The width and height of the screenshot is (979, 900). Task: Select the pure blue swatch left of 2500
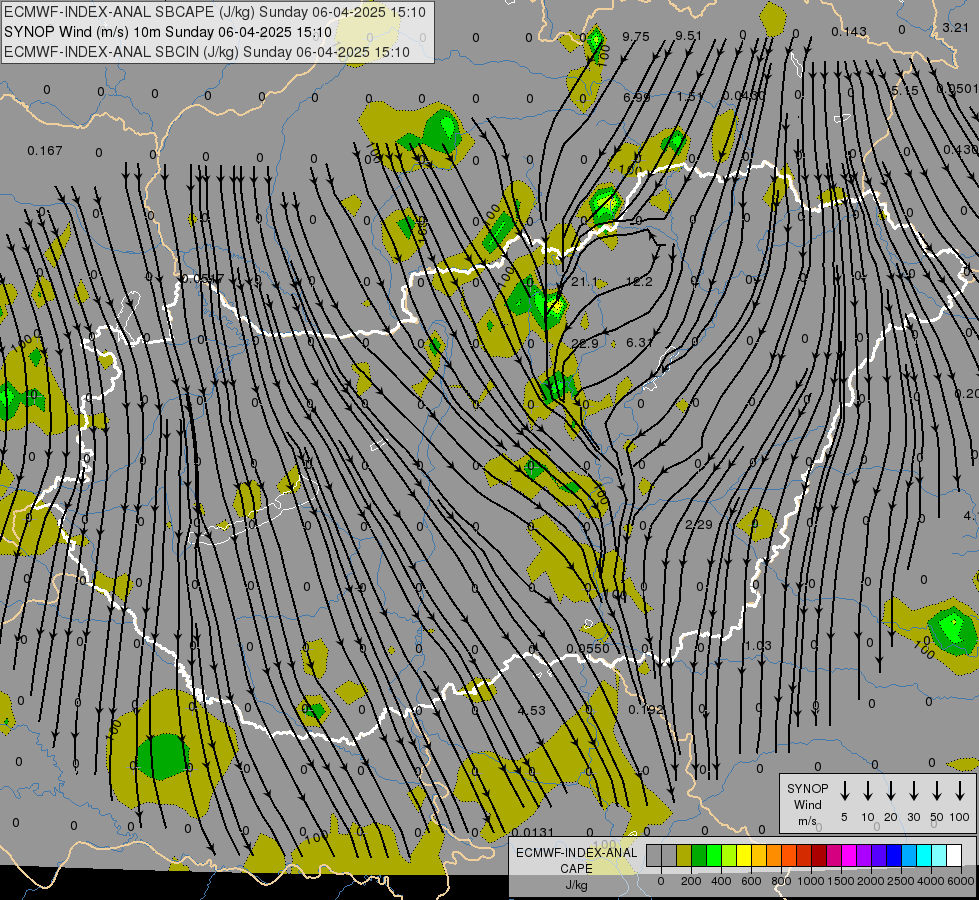pos(894,855)
